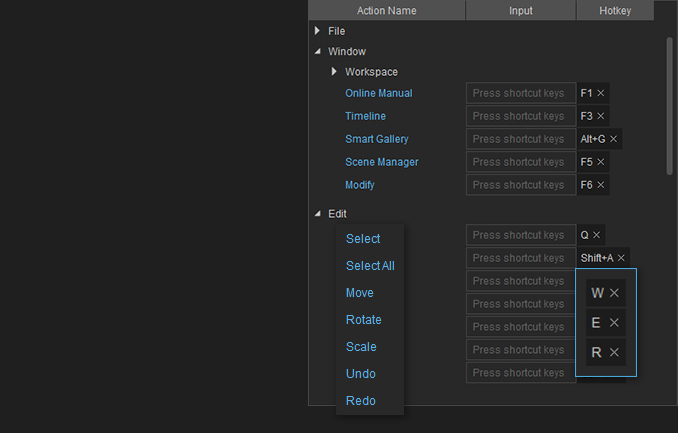Clear the E hotkey for Rotate

click(614, 323)
